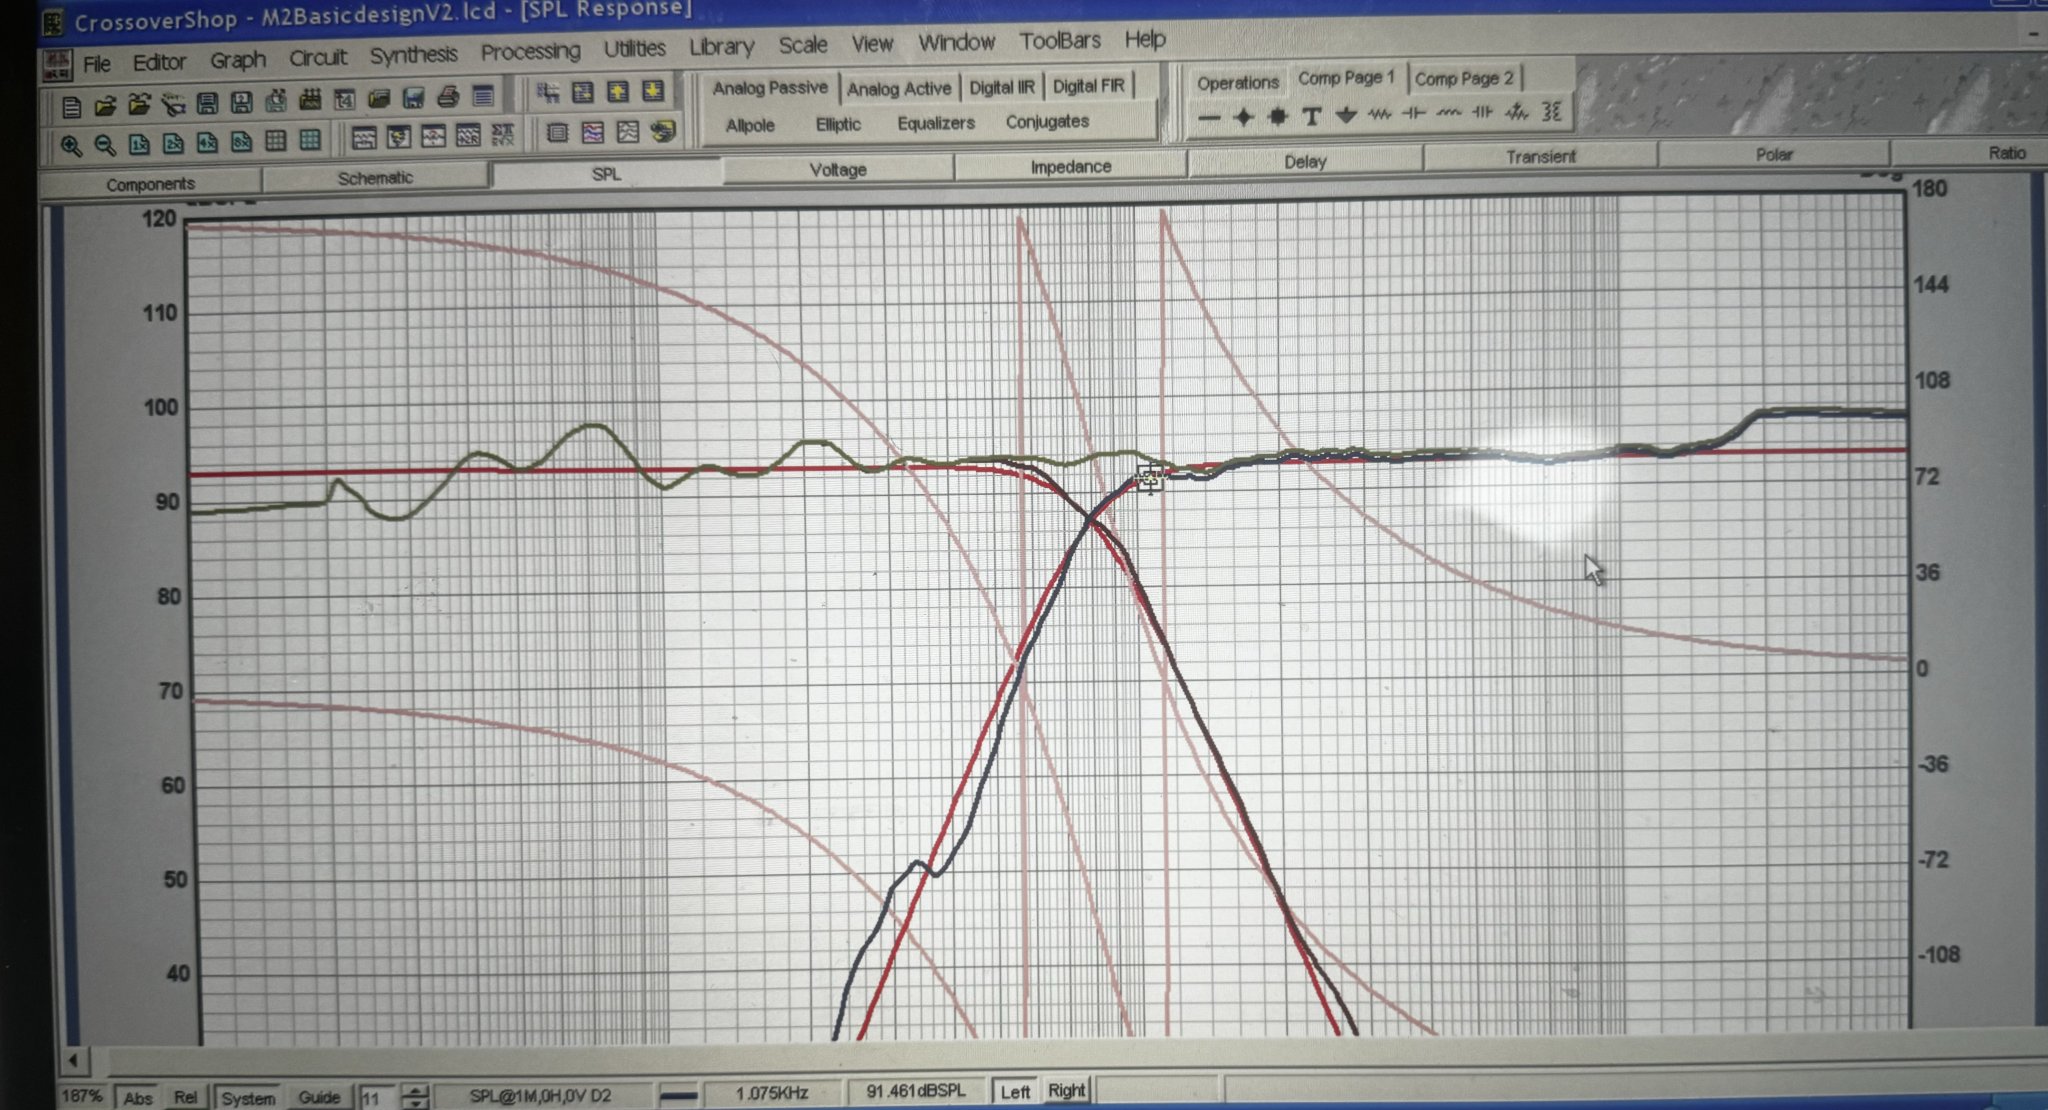Click the New document icon
This screenshot has height=1110, width=2048.
71,105
